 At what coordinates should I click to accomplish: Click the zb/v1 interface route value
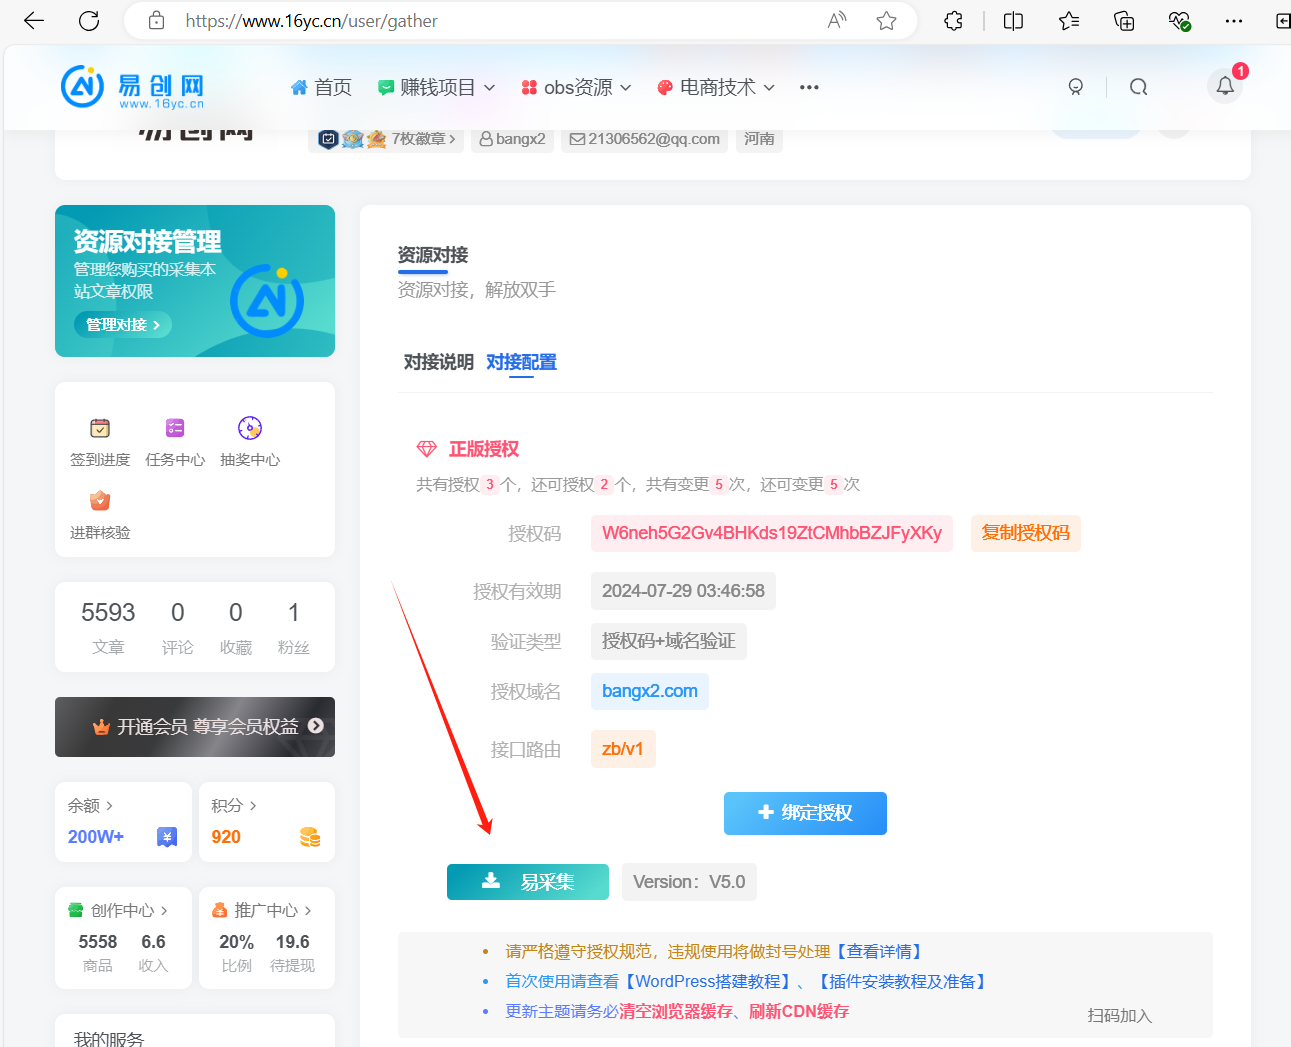coord(623,749)
